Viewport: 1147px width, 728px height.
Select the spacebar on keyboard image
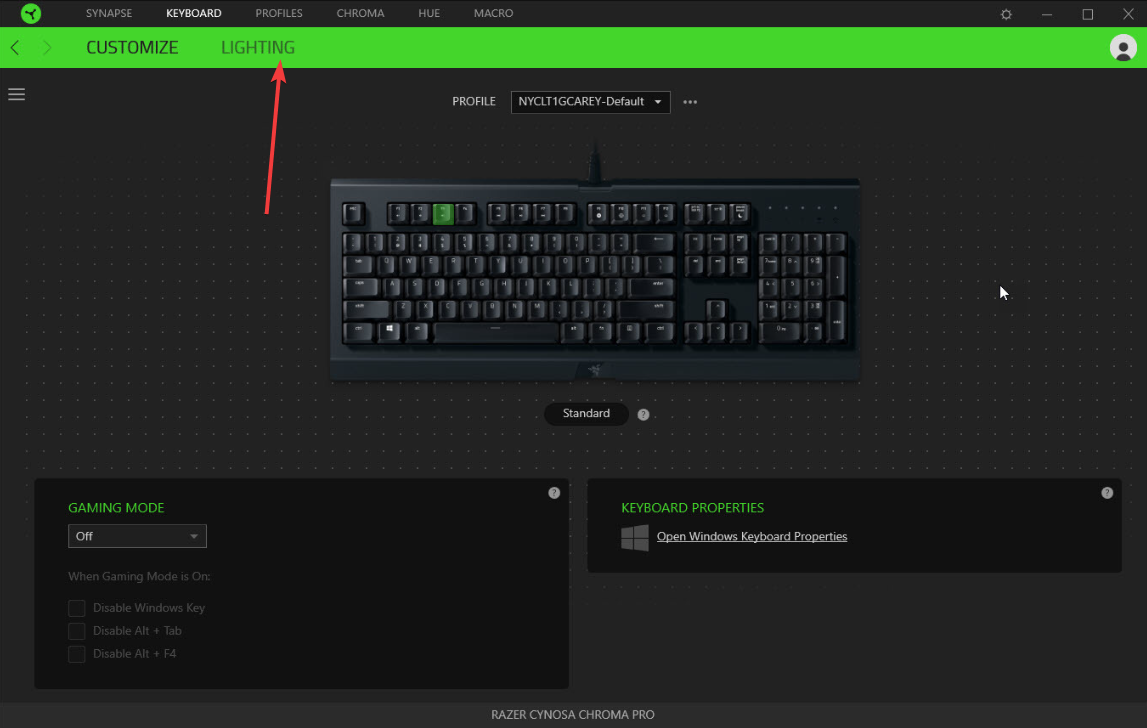(x=495, y=331)
